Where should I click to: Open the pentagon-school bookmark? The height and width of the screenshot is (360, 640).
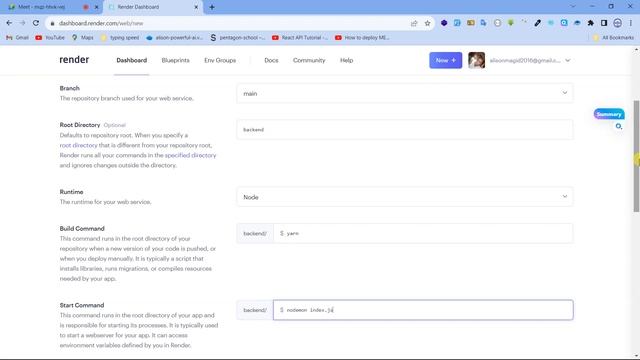point(238,38)
